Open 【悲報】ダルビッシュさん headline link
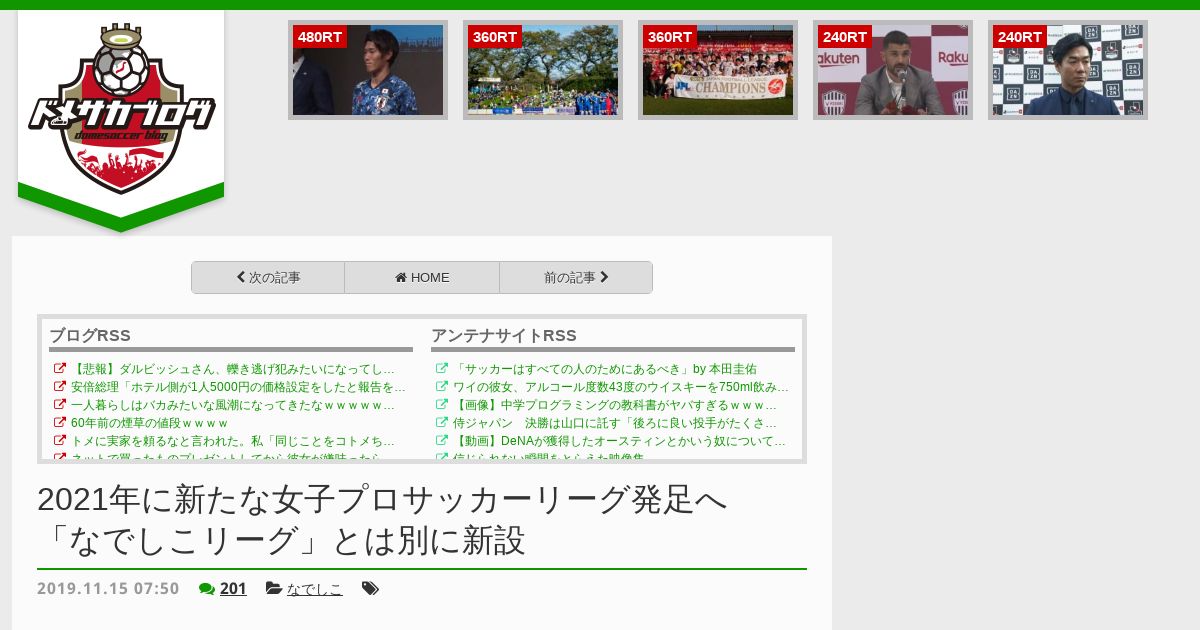 (x=233, y=369)
